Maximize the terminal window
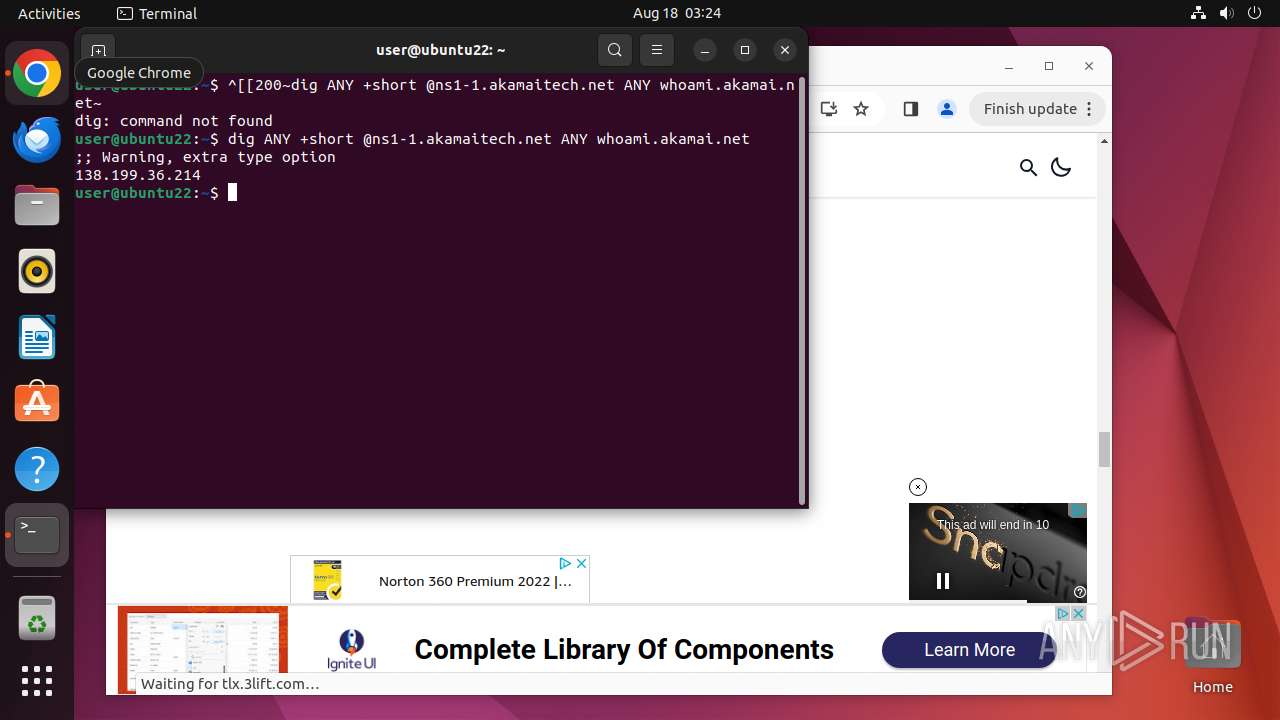The image size is (1280, 720). [745, 50]
